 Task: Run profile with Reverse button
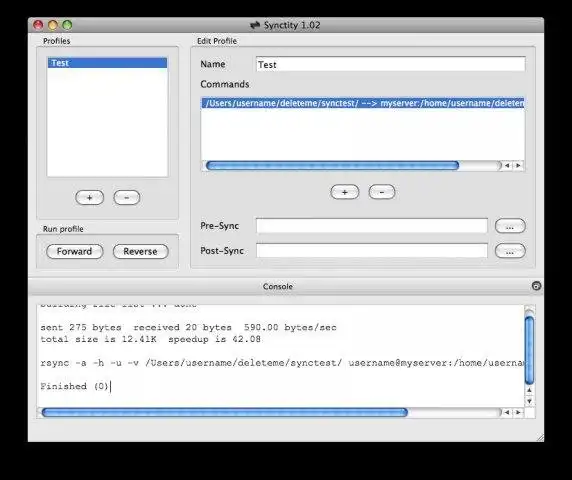[140, 251]
